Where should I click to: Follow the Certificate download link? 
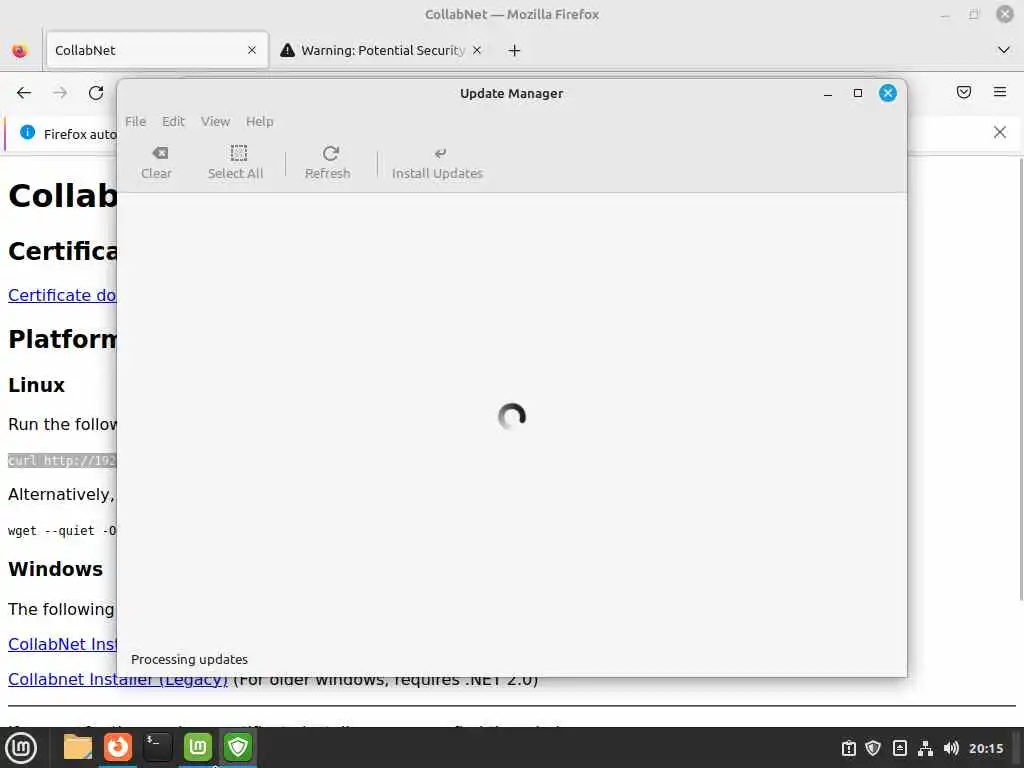coord(62,295)
